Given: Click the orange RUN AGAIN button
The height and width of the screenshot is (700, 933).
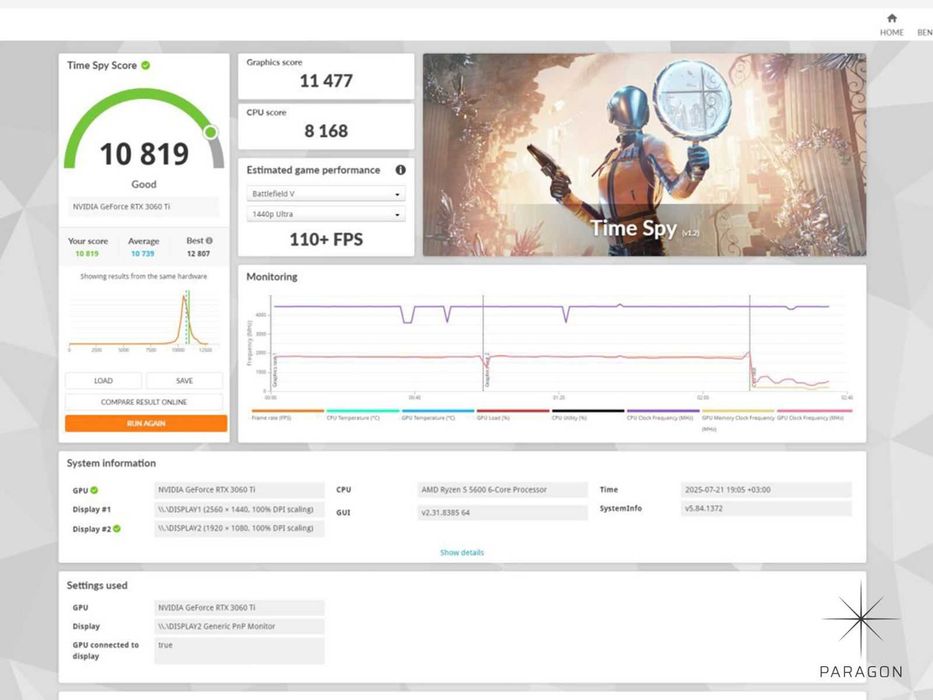Looking at the screenshot, I should [146, 423].
